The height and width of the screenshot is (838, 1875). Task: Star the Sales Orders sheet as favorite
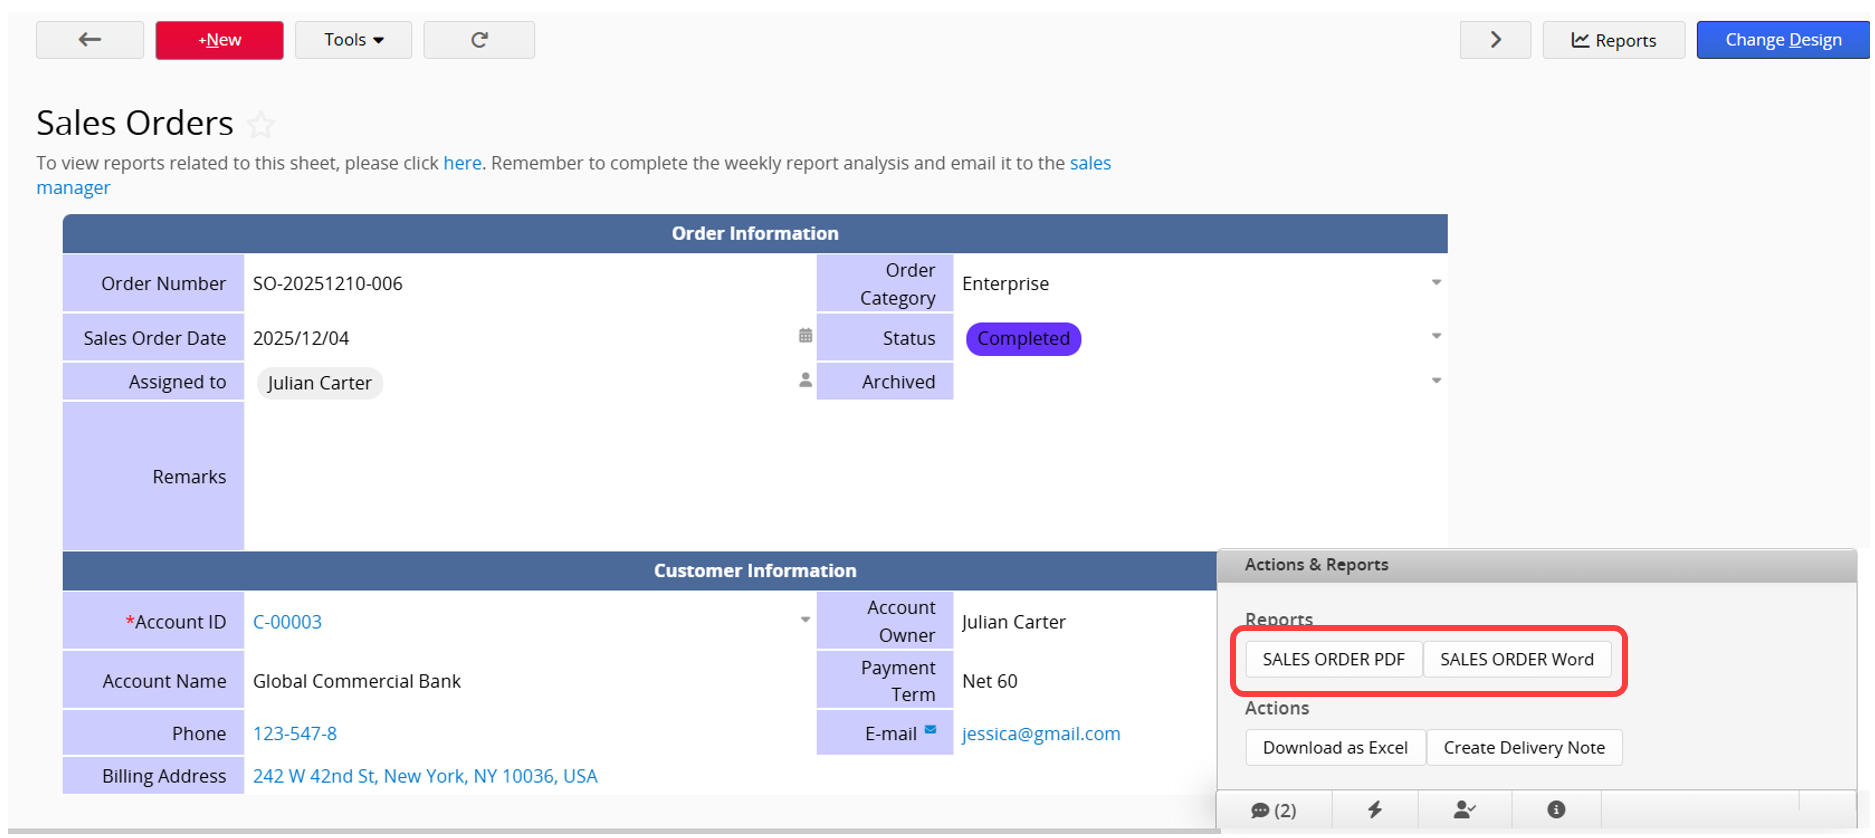coord(261,125)
